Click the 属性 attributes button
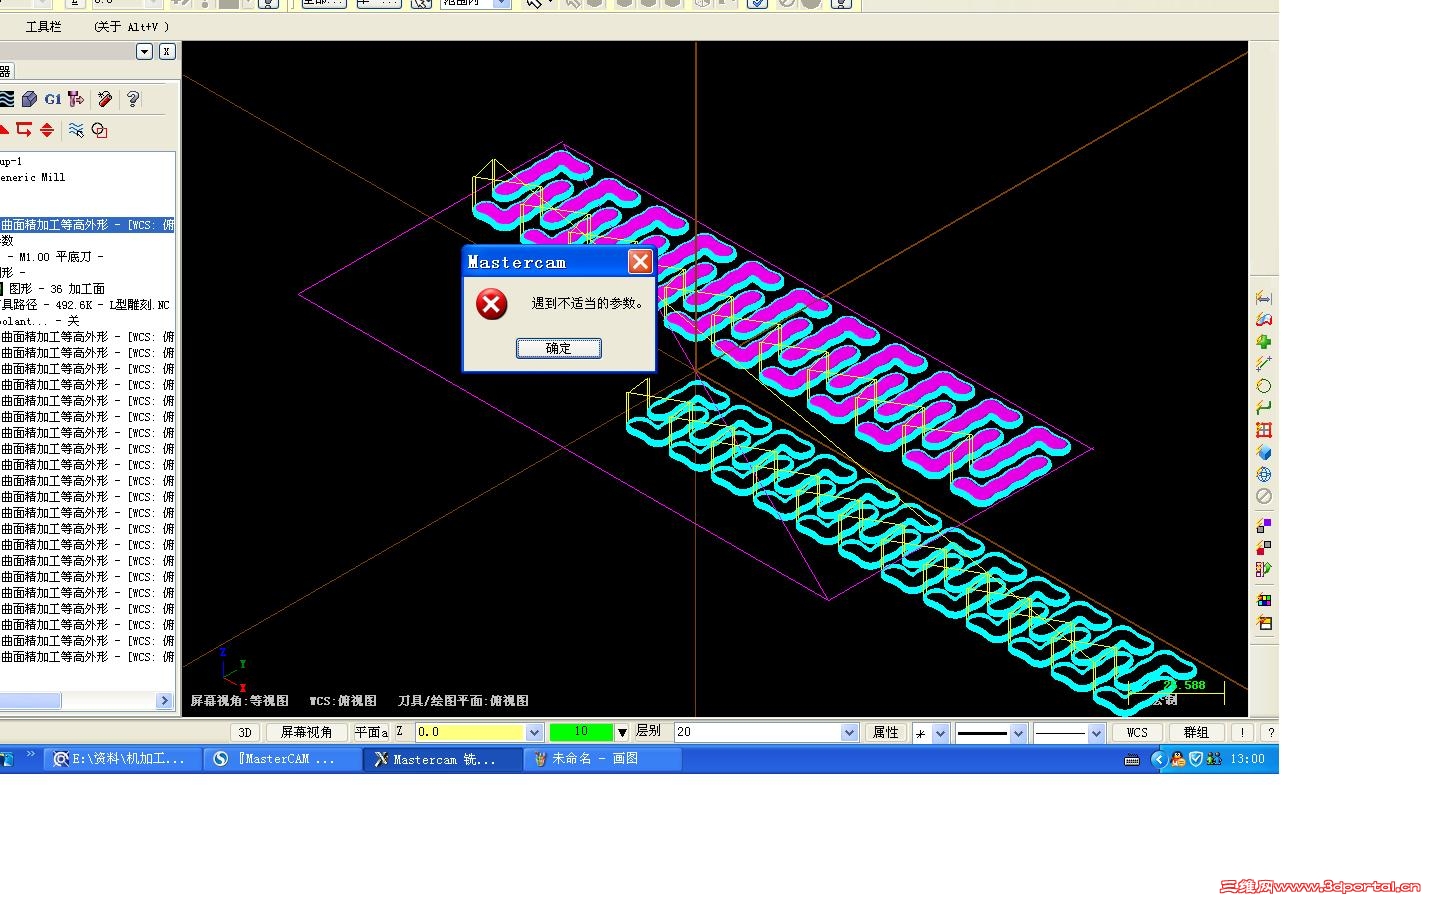This screenshot has height=900, width=1440. coord(886,732)
